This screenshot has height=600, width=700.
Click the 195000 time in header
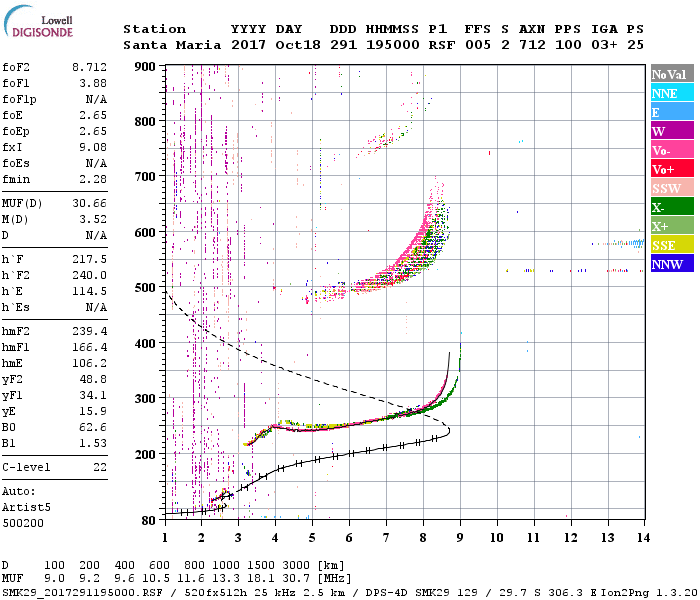[x=392, y=45]
